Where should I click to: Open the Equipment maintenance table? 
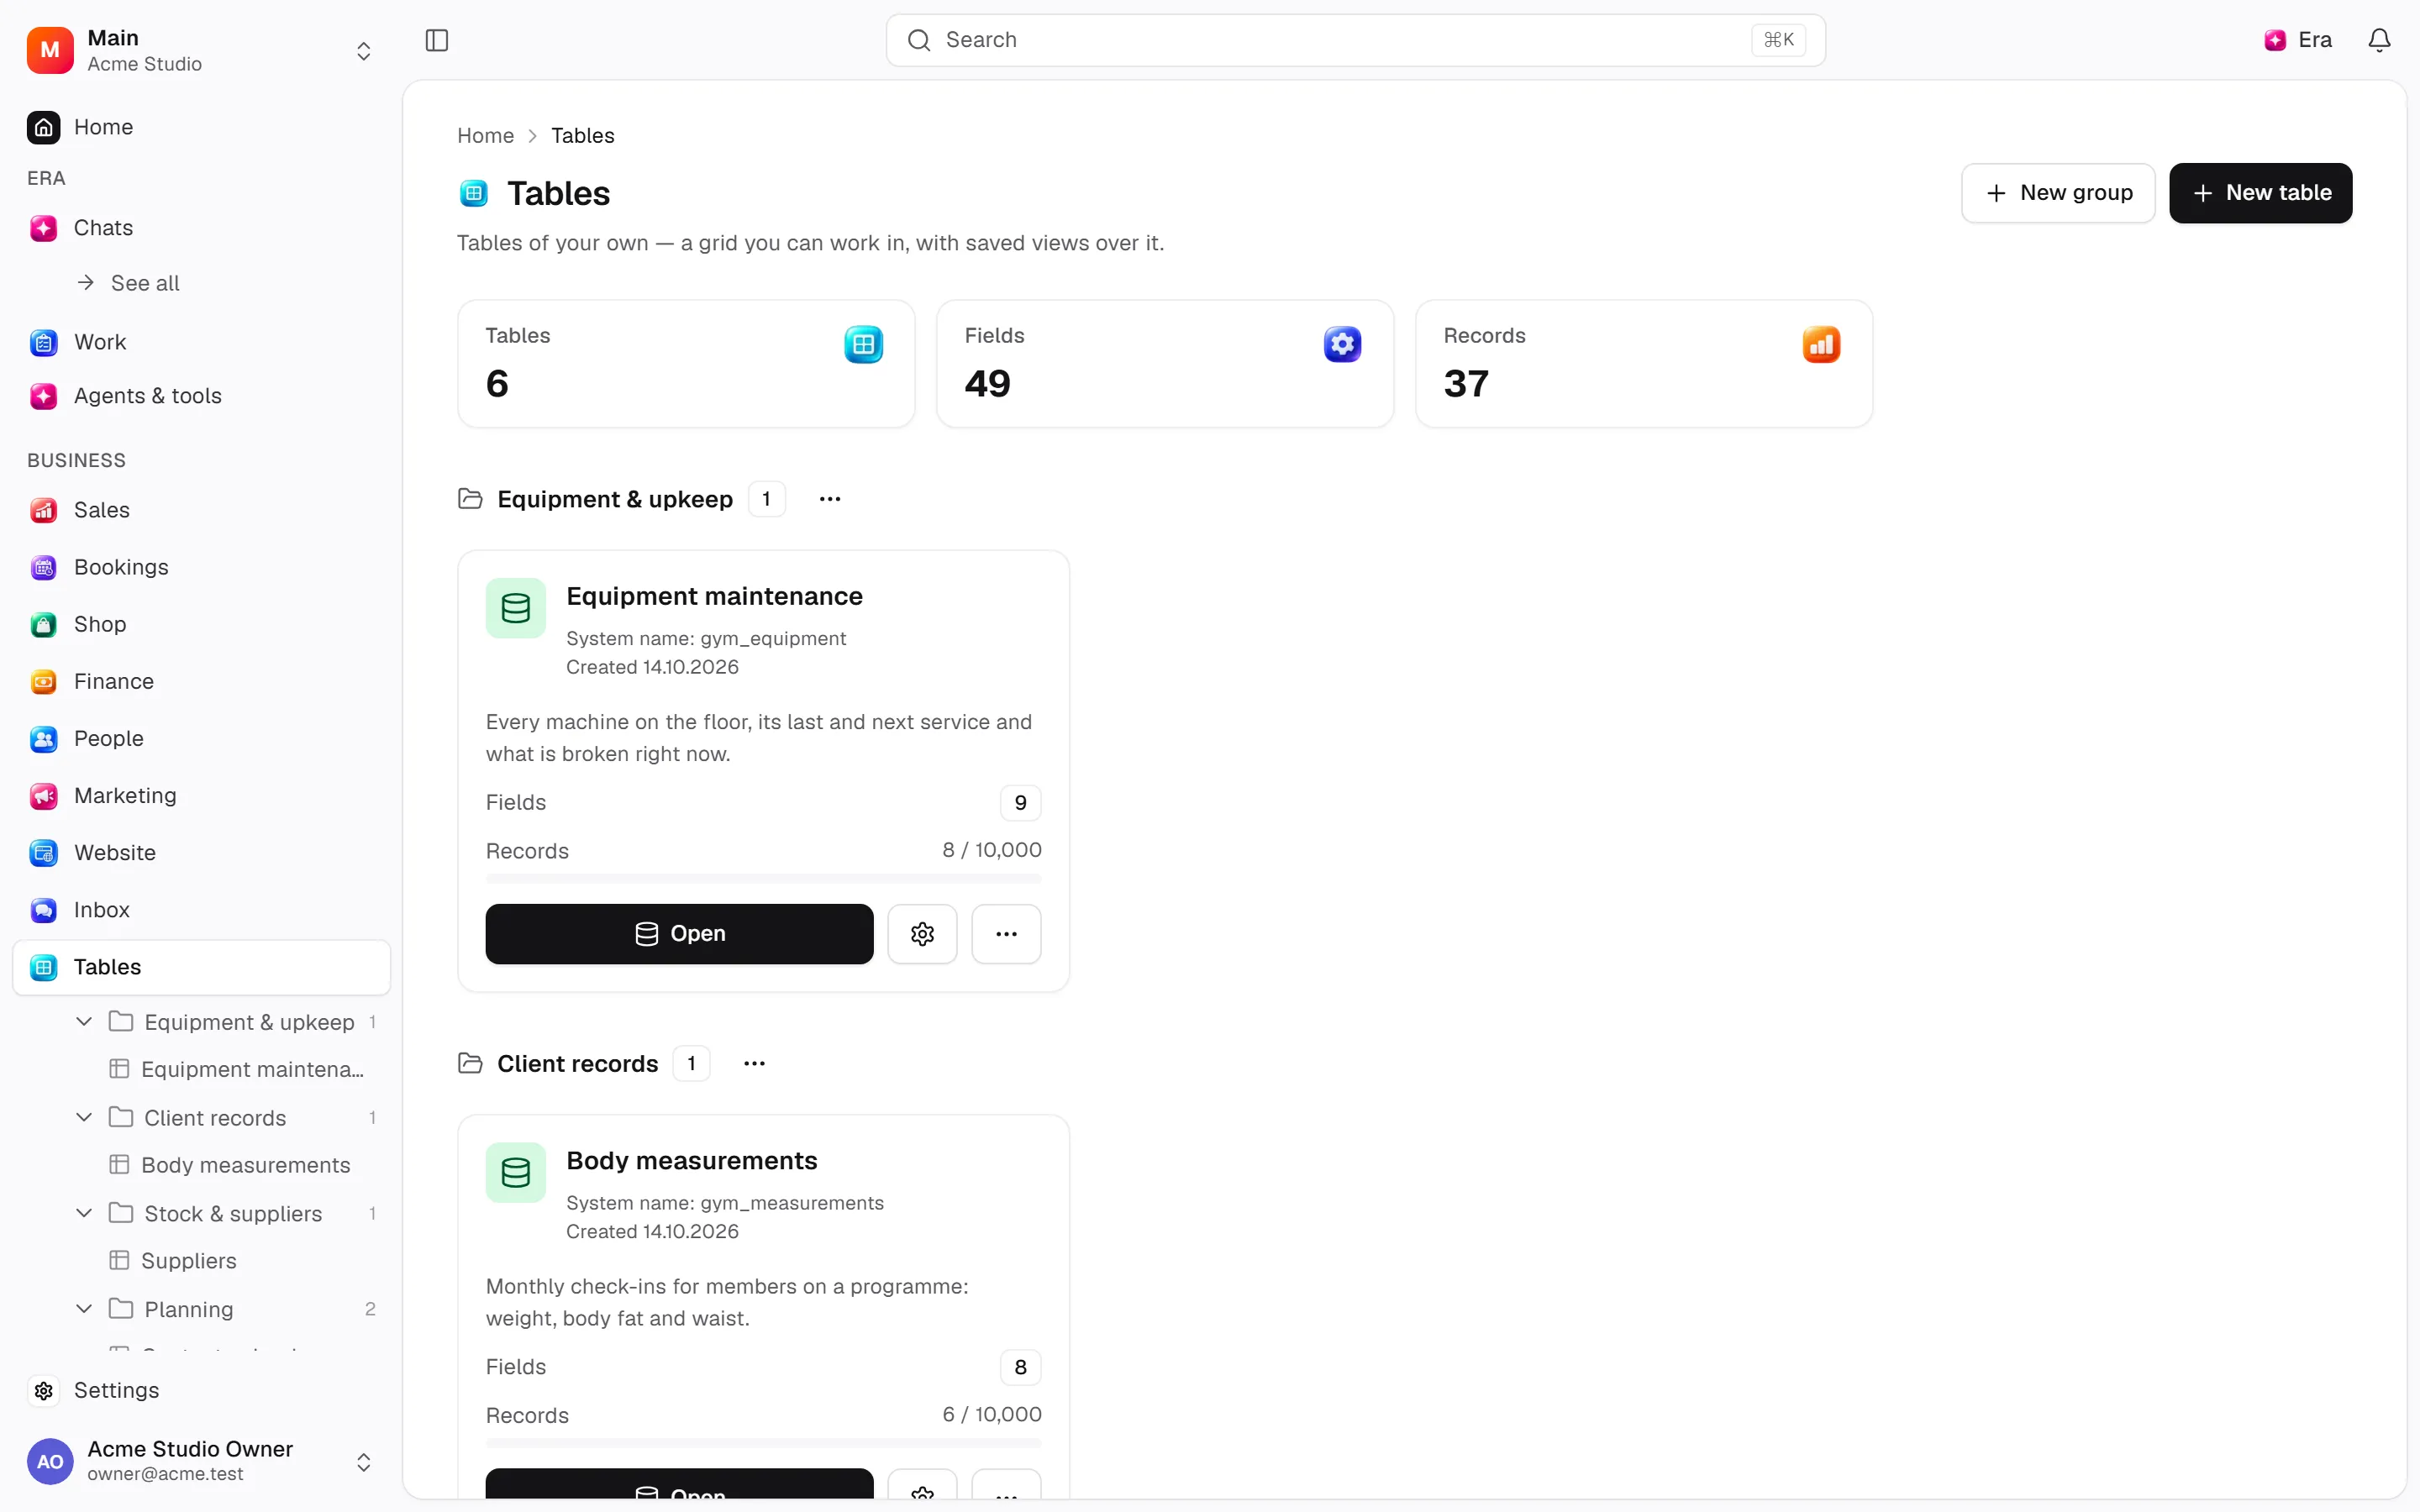[x=679, y=934]
